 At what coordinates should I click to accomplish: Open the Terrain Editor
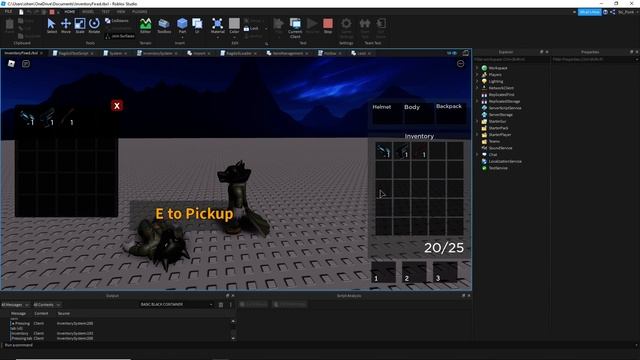(x=145, y=26)
